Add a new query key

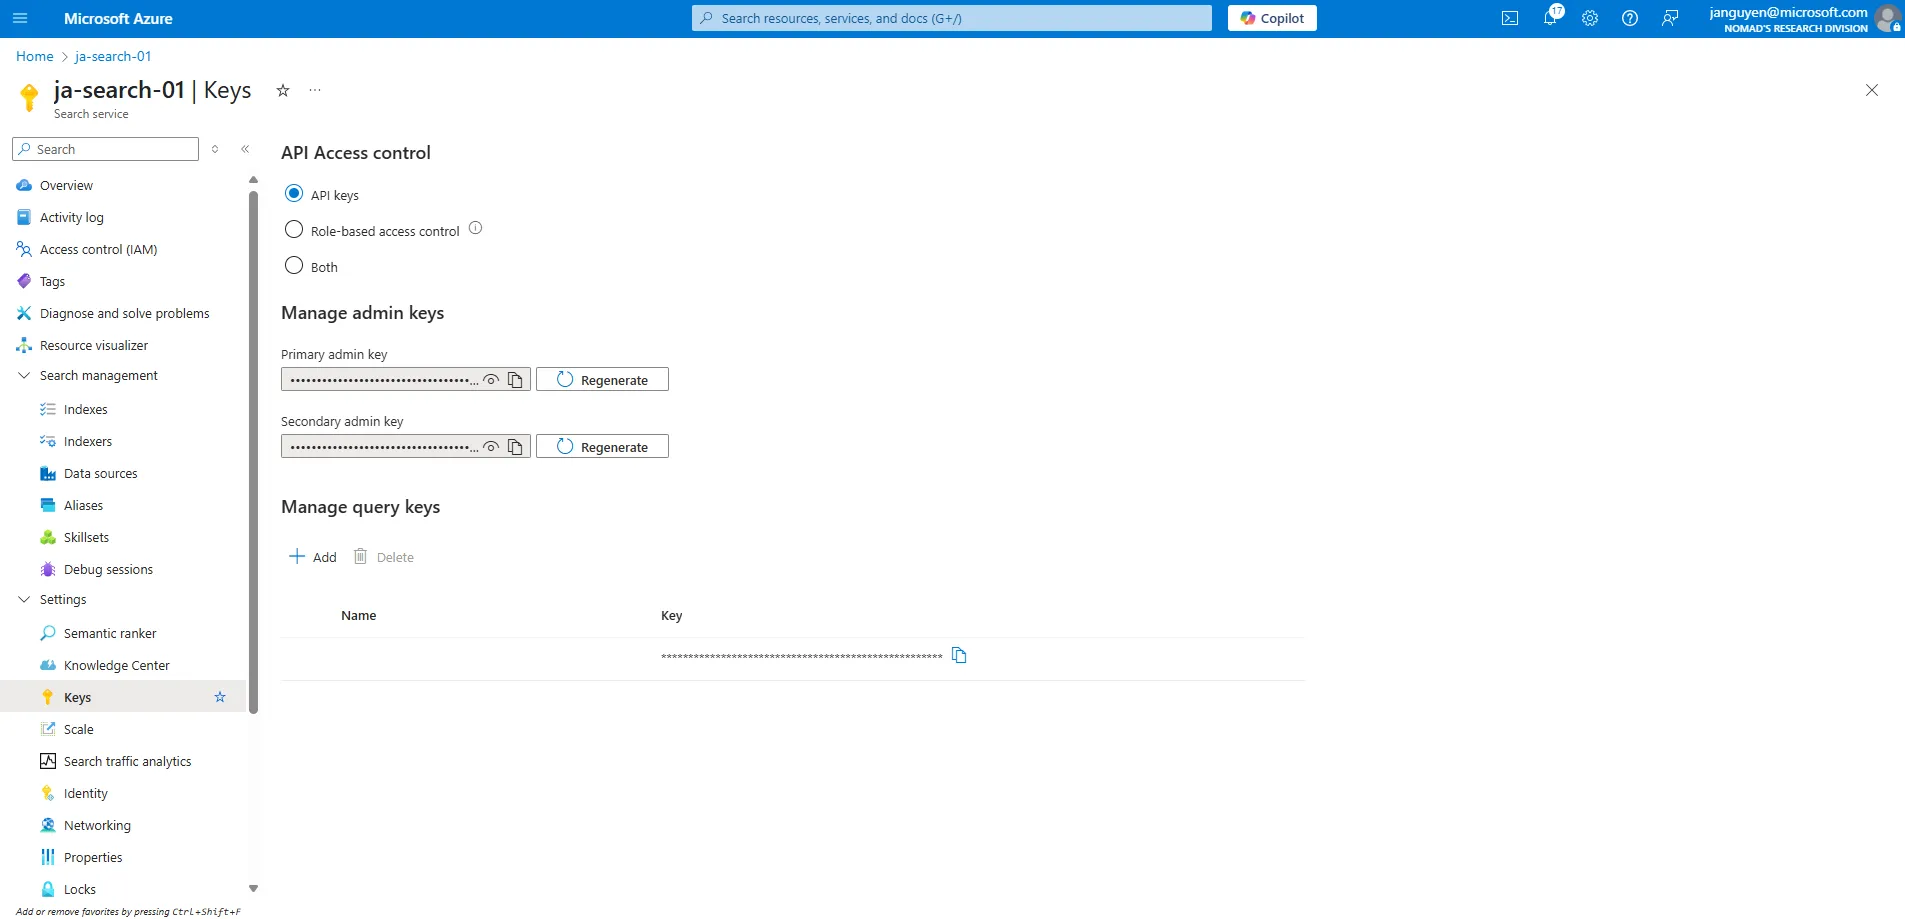[313, 557]
